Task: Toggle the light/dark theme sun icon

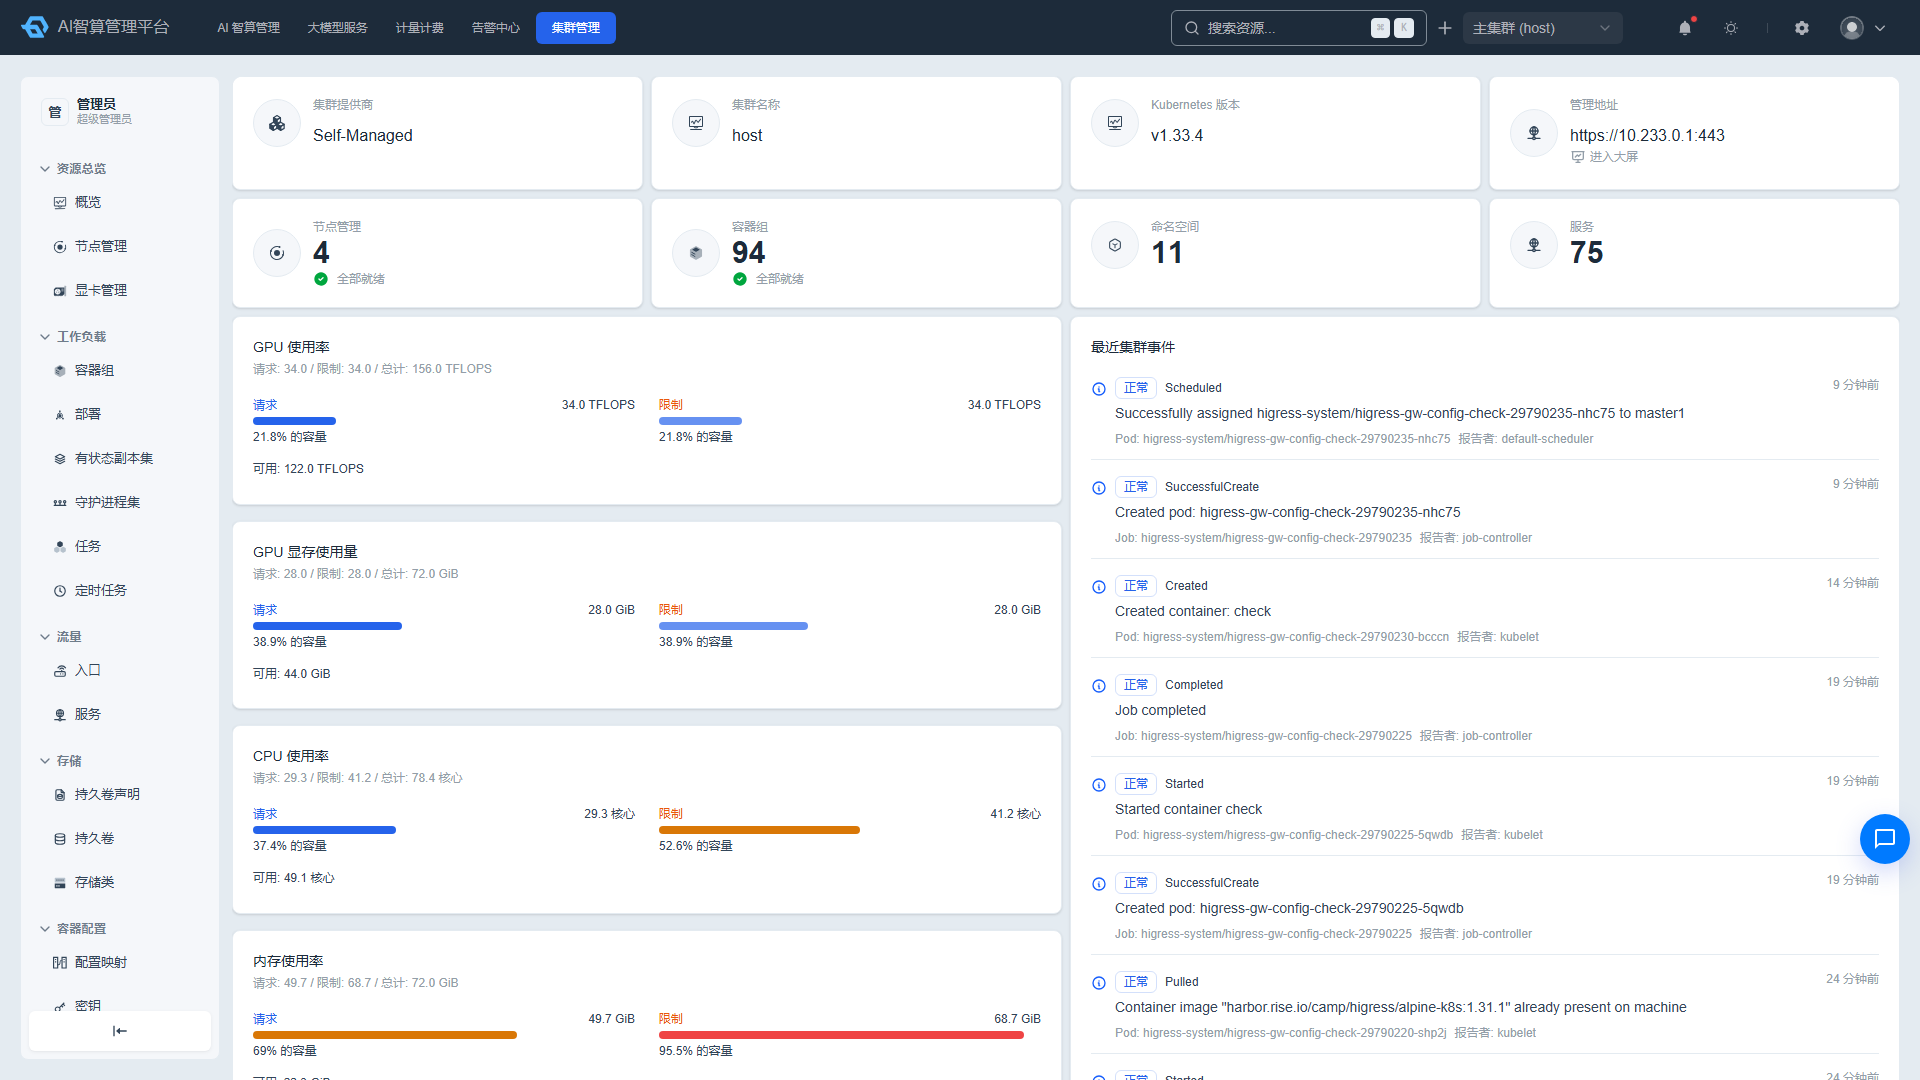Action: click(1731, 28)
